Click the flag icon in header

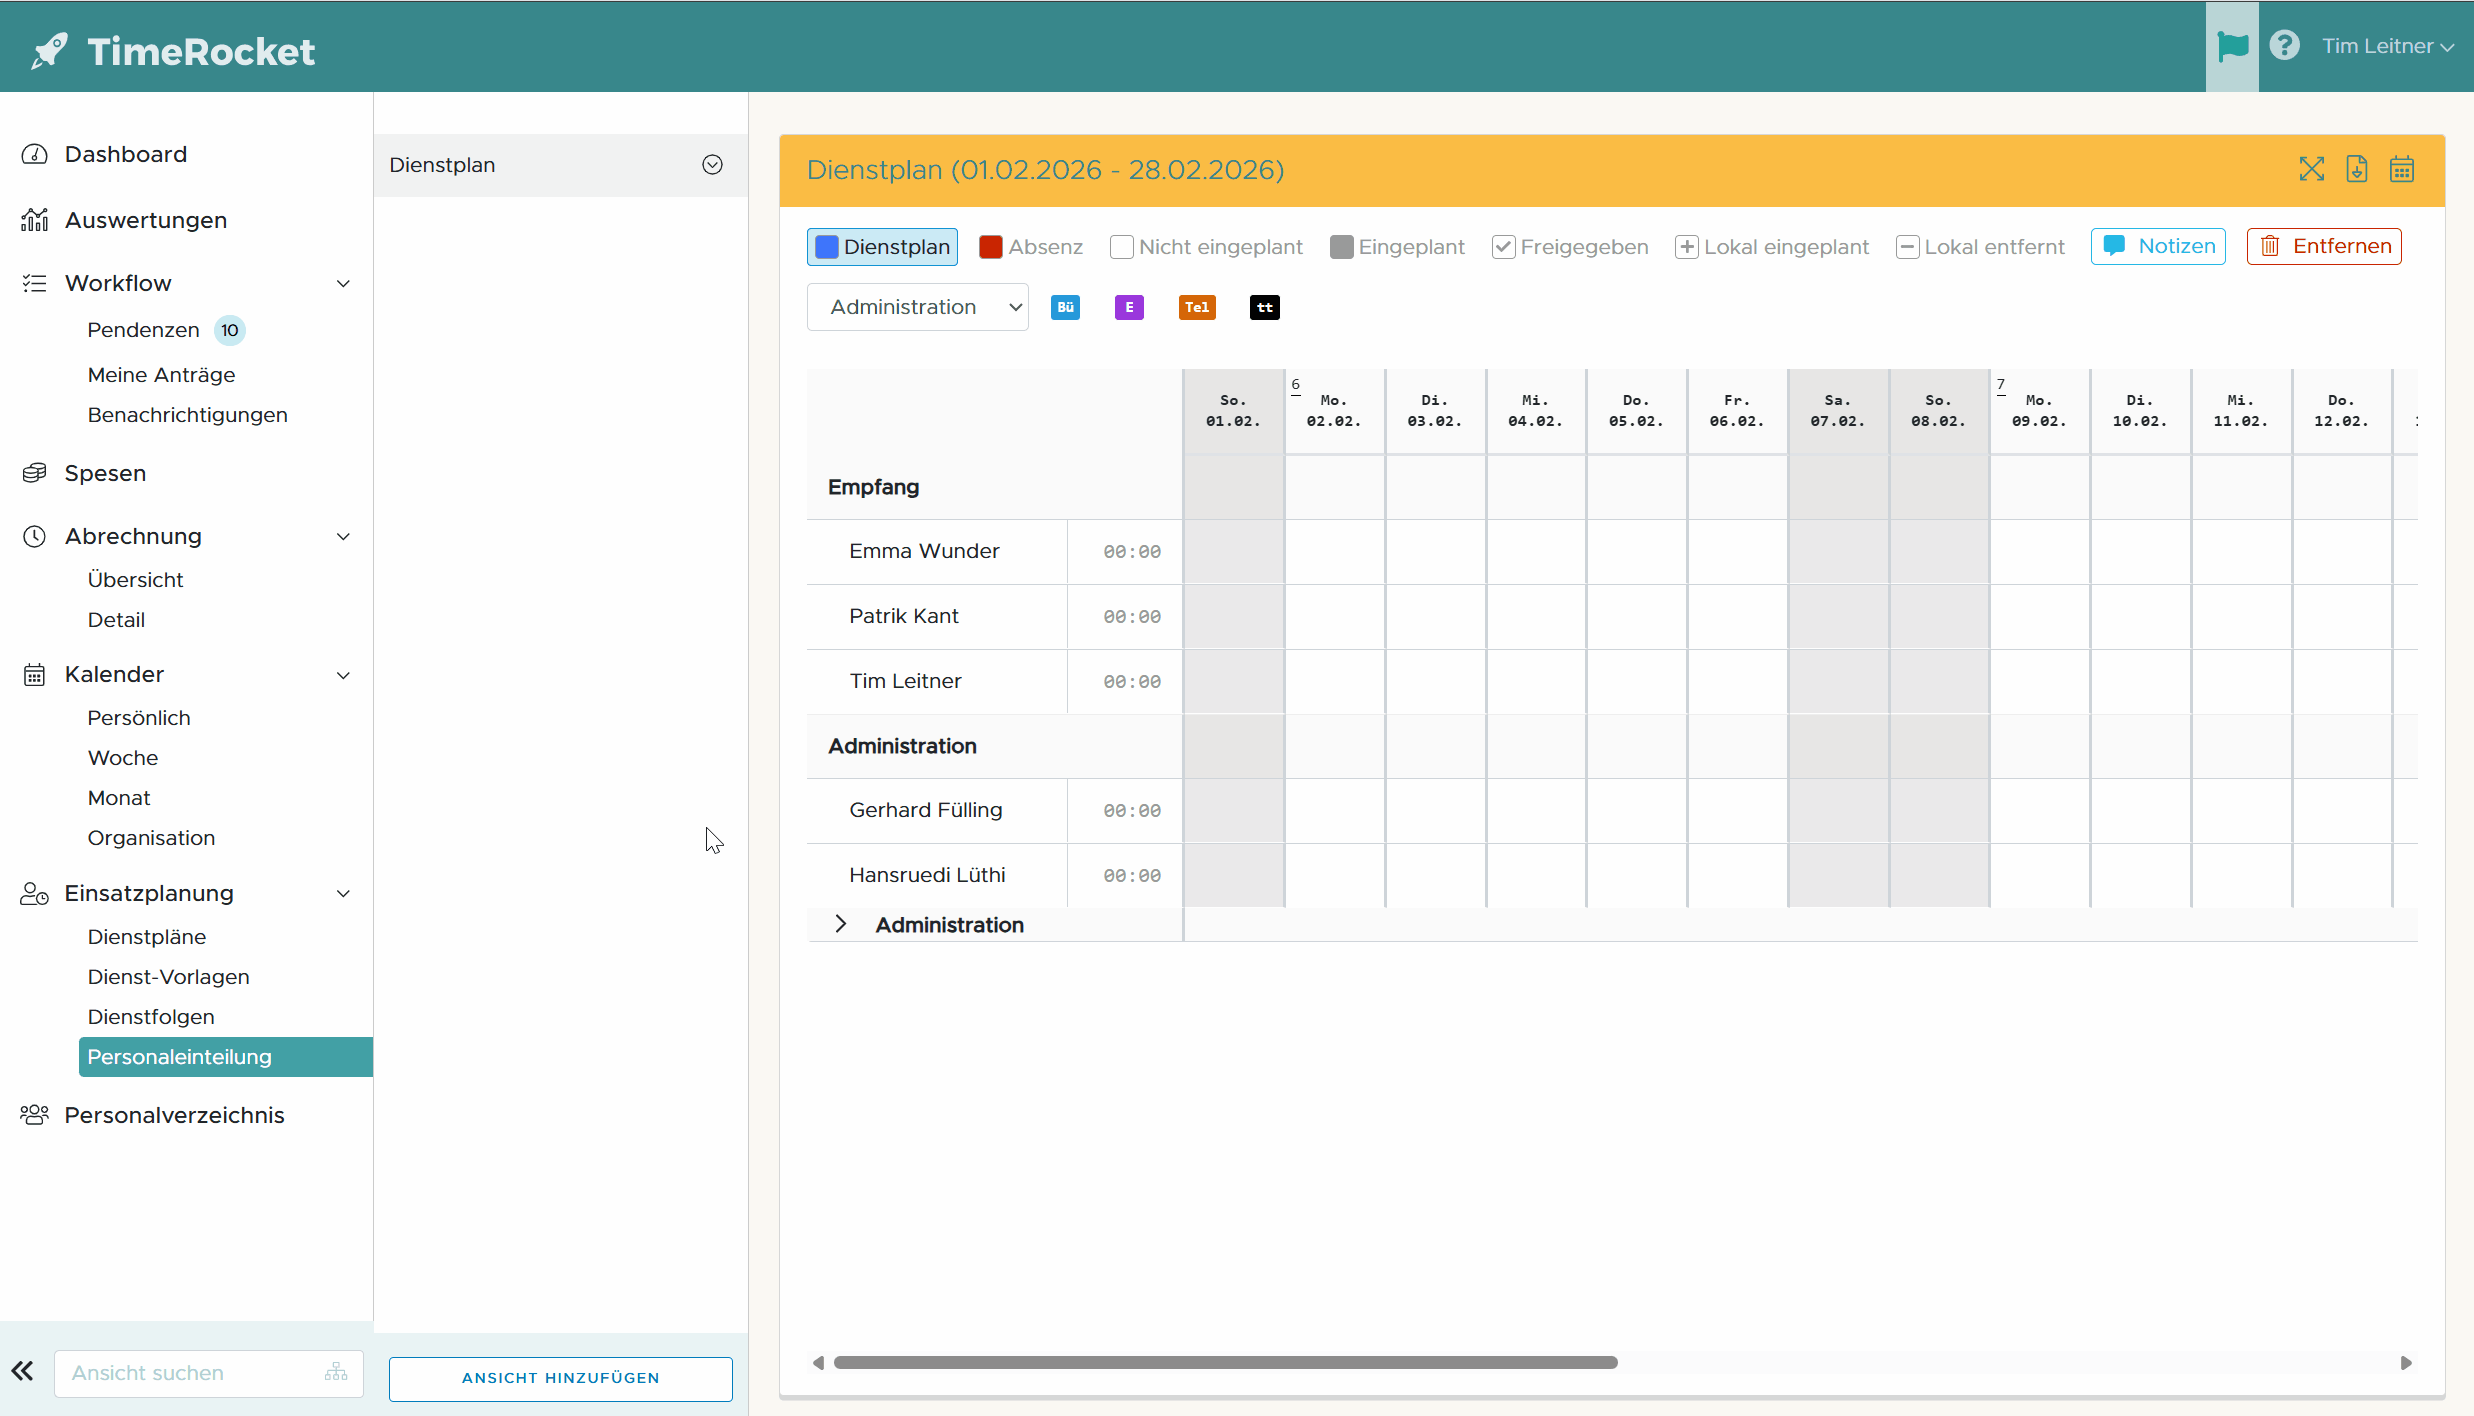click(2232, 46)
